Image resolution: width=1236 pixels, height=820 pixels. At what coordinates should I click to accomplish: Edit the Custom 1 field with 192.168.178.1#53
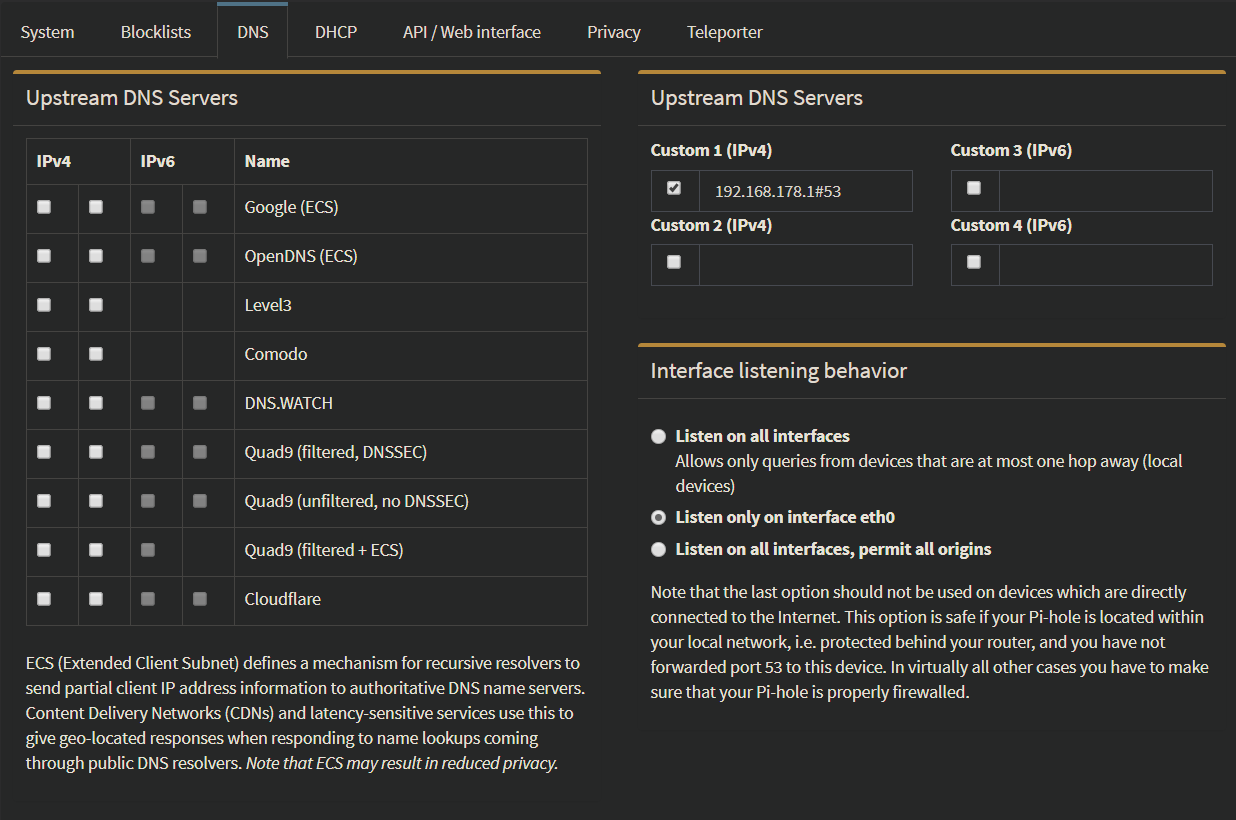[806, 191]
